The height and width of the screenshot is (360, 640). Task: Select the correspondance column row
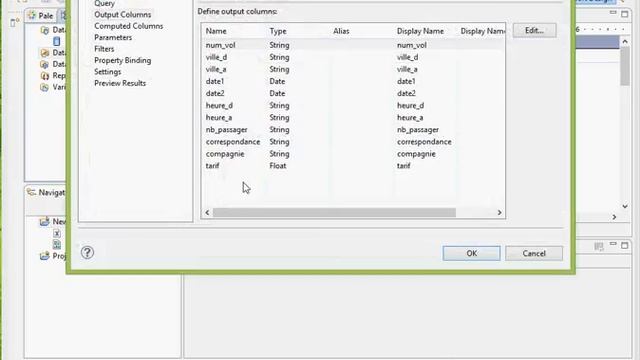(x=353, y=142)
